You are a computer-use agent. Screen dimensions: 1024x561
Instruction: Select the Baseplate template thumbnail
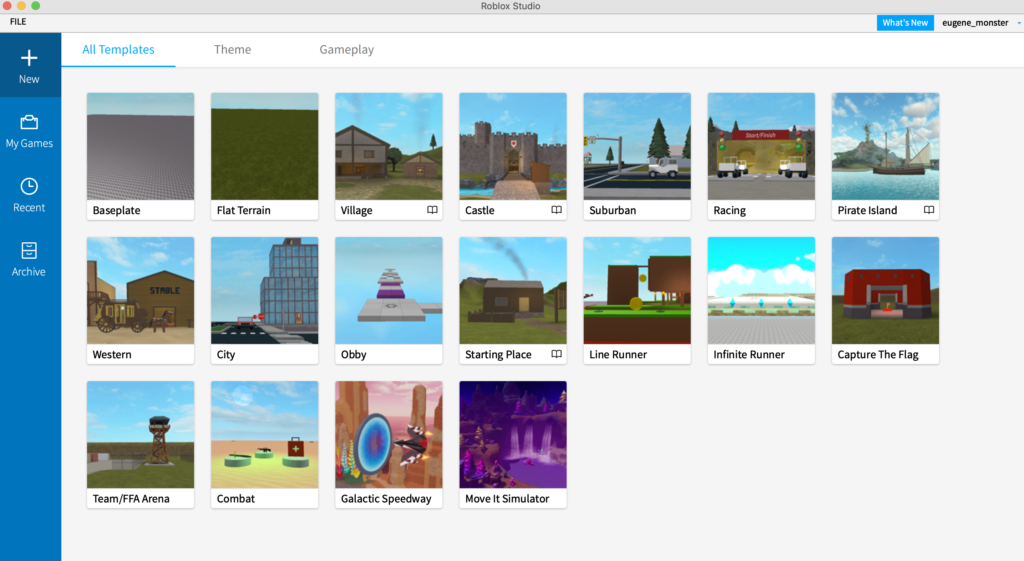coord(140,146)
